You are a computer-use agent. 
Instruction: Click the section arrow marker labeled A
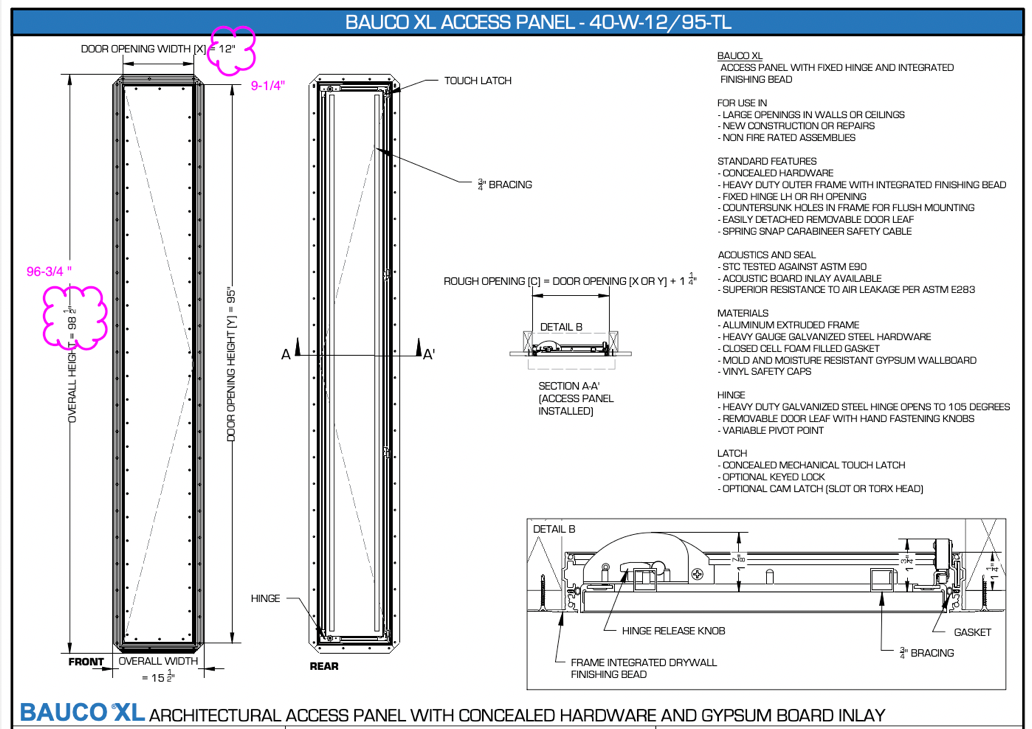click(x=297, y=353)
